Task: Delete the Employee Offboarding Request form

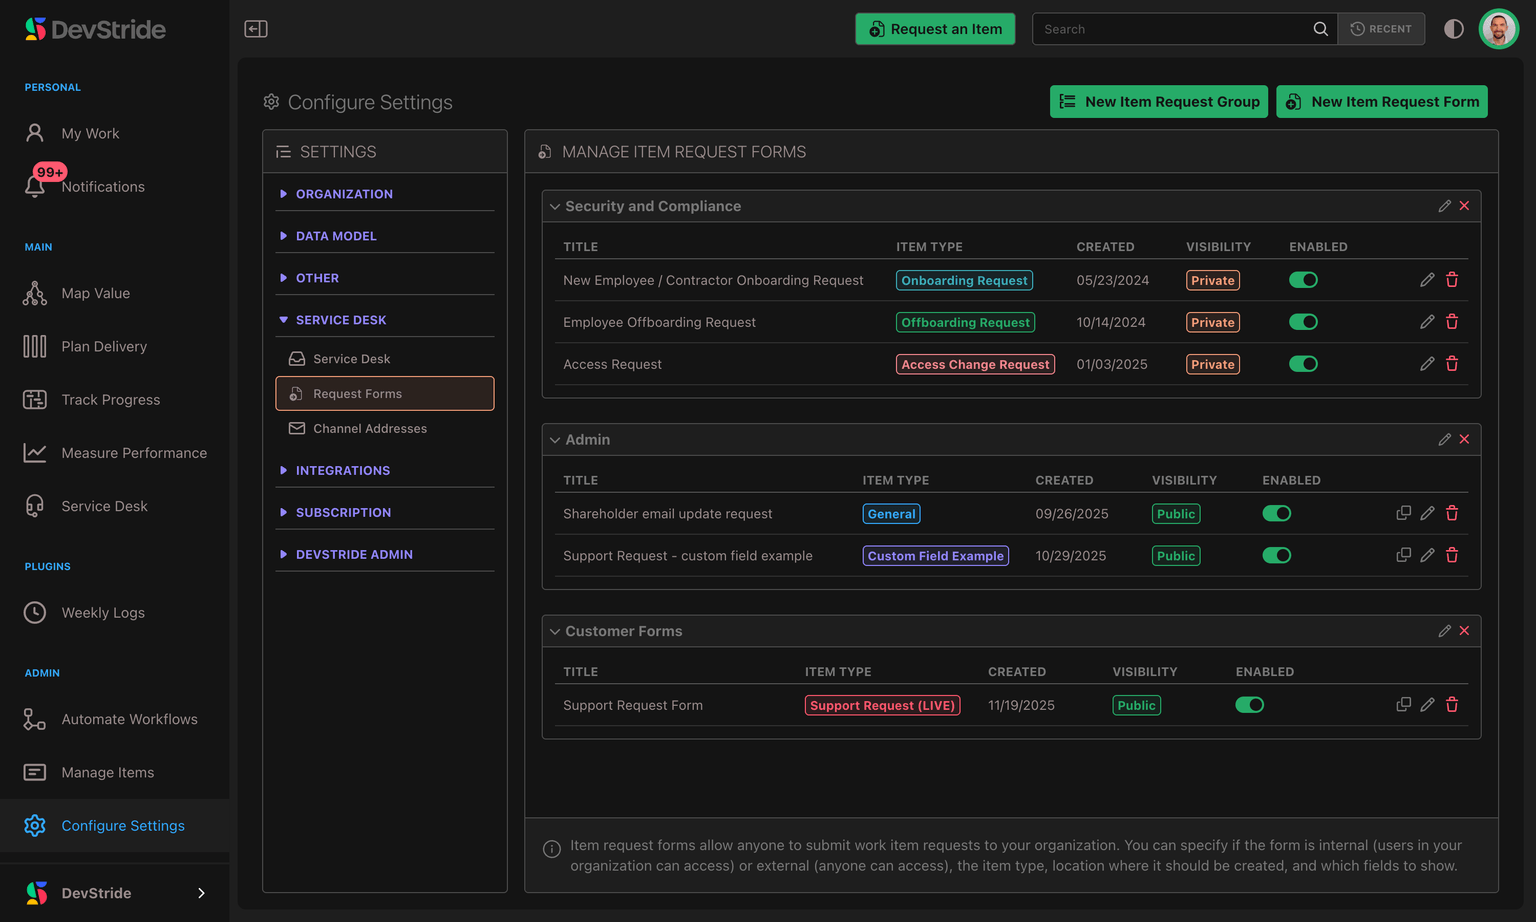Action: (1452, 322)
